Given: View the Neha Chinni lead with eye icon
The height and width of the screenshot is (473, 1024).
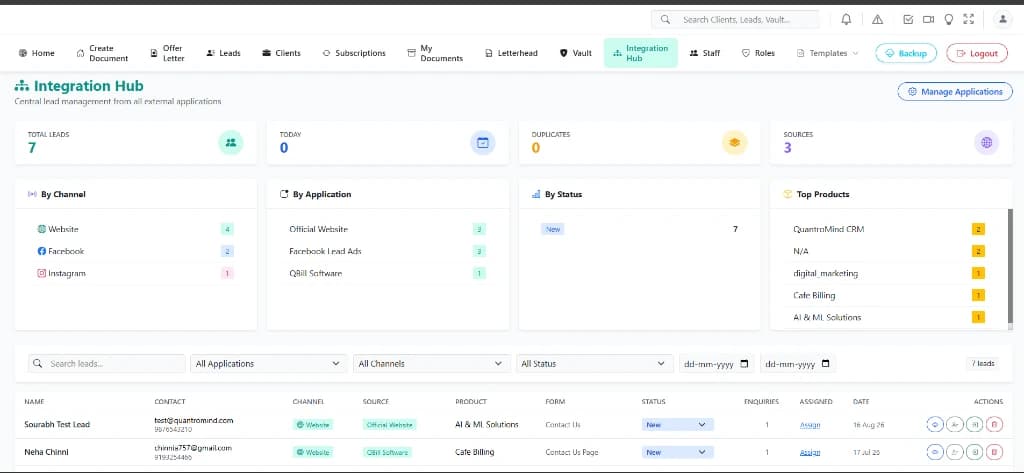Looking at the screenshot, I should coord(935,452).
